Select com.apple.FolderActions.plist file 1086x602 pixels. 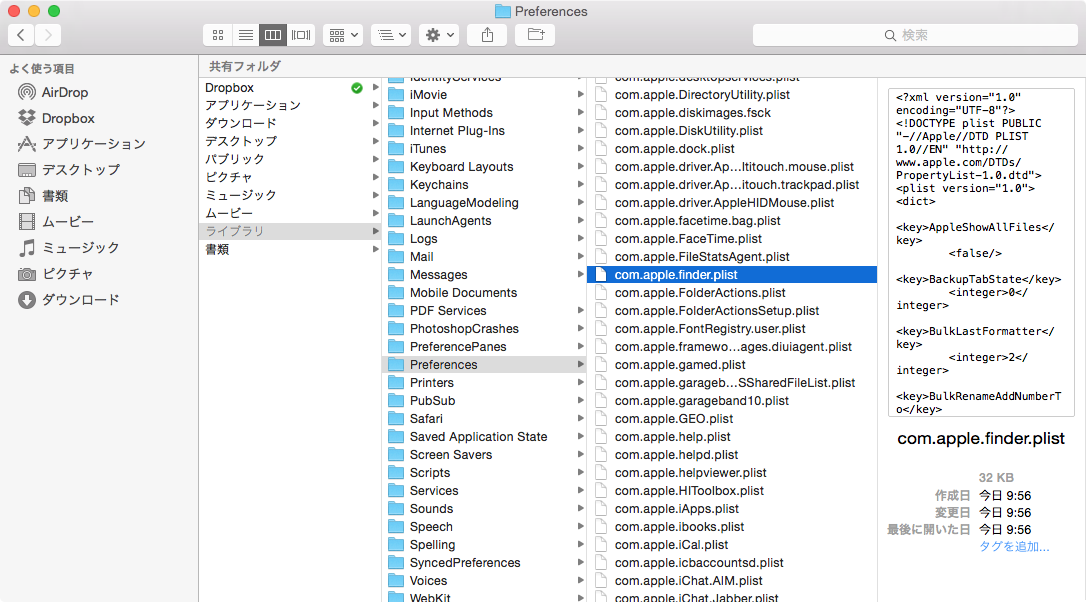coord(732,293)
